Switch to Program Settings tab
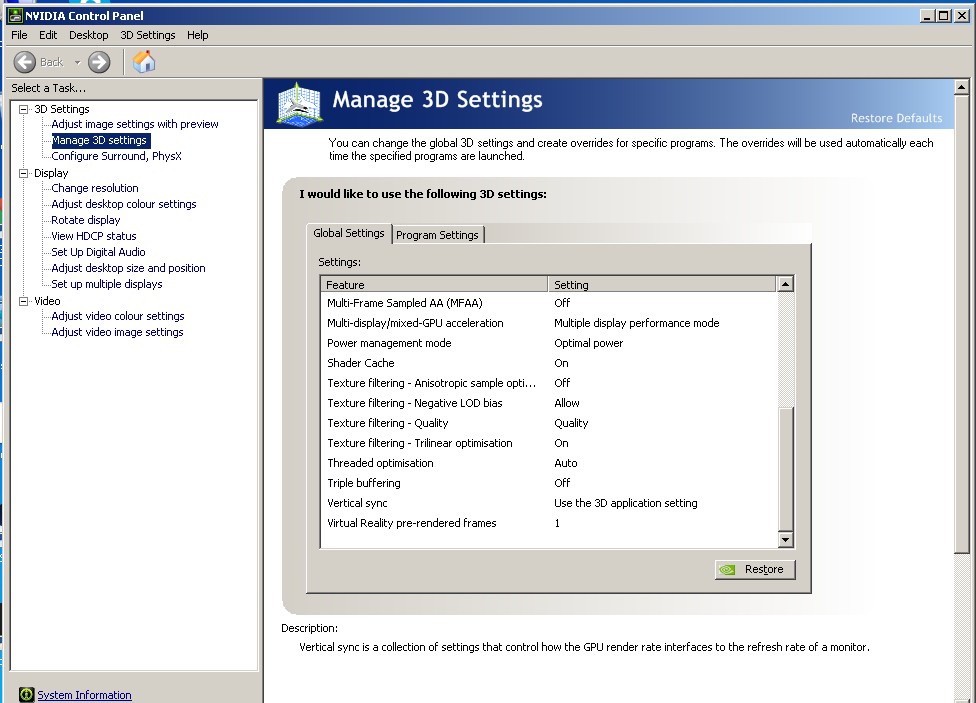Viewport: 976px width, 703px height. (438, 235)
